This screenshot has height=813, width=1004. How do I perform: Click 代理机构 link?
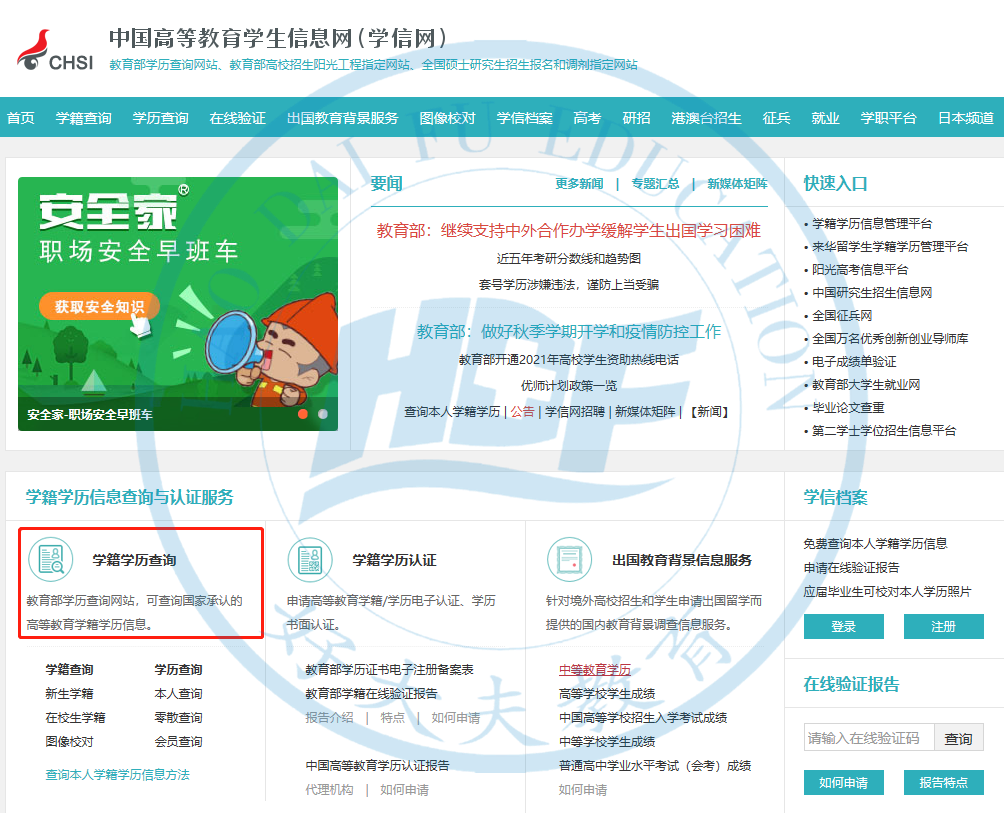pos(329,790)
